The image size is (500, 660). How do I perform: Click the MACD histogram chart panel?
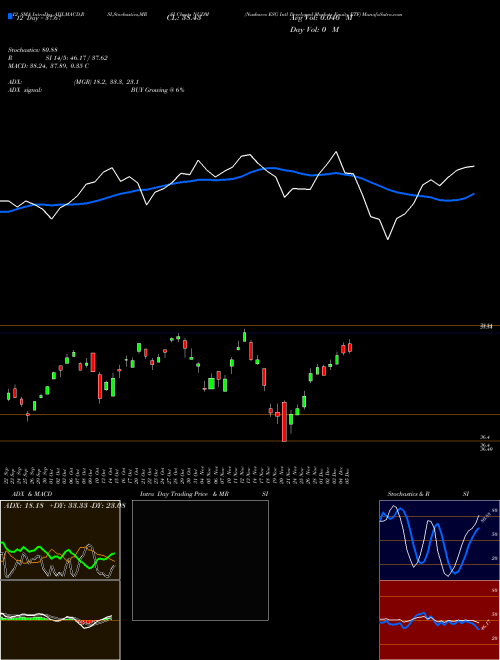pos(60,620)
